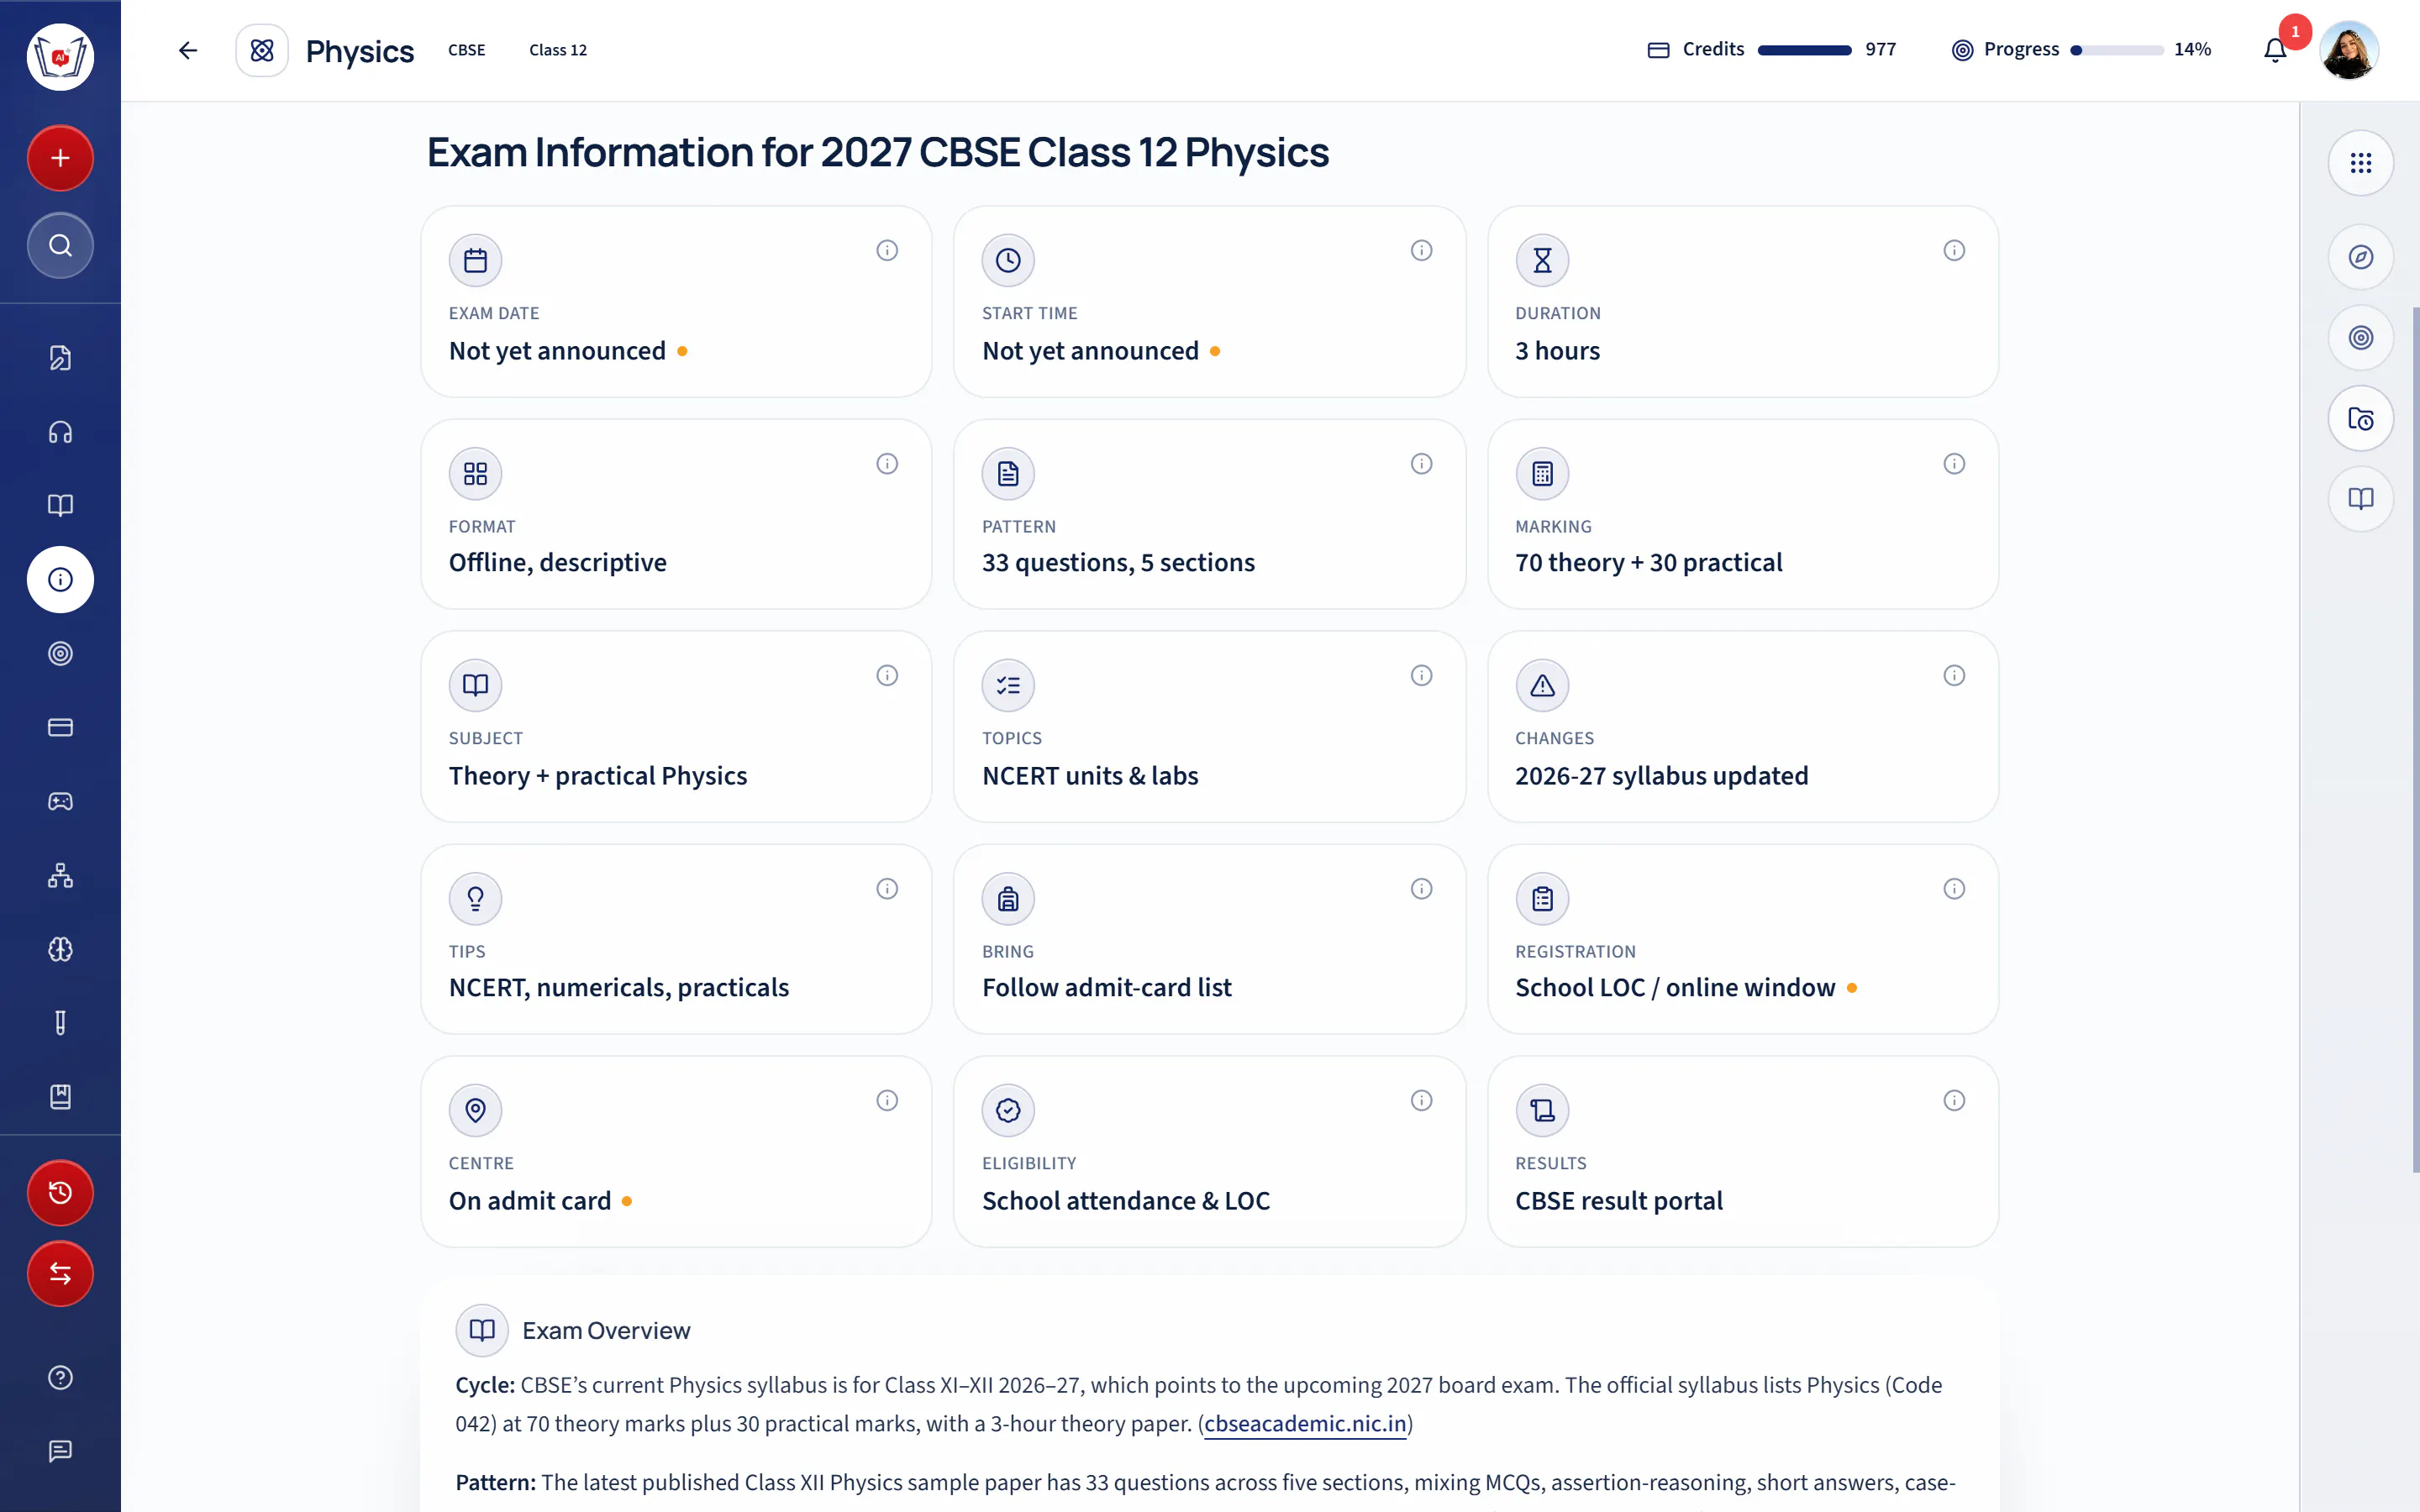Click the Class 12 tag
Viewport: 2420px width, 1512px height.
click(558, 50)
